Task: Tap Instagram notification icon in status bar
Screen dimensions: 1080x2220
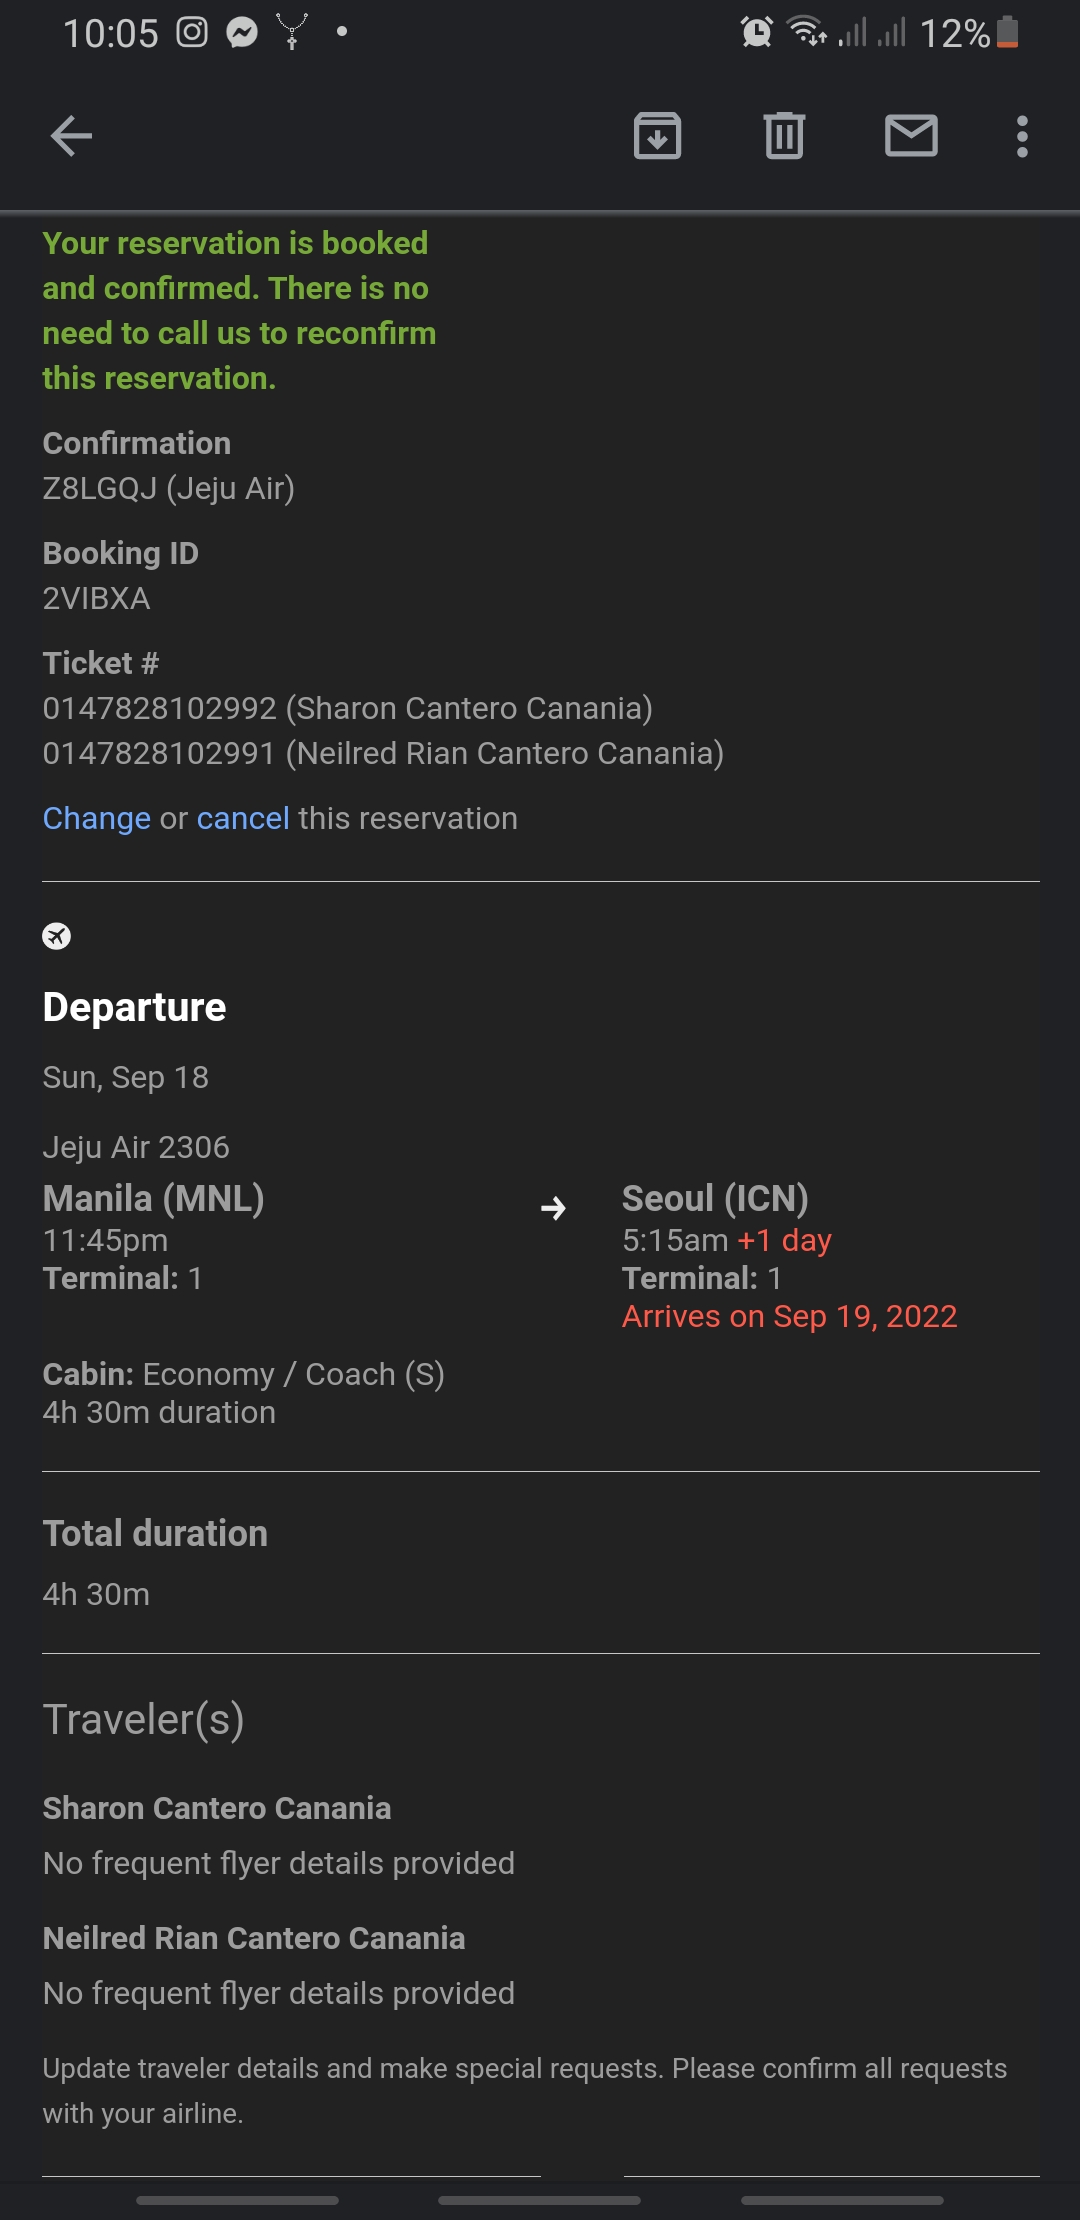Action: 192,33
